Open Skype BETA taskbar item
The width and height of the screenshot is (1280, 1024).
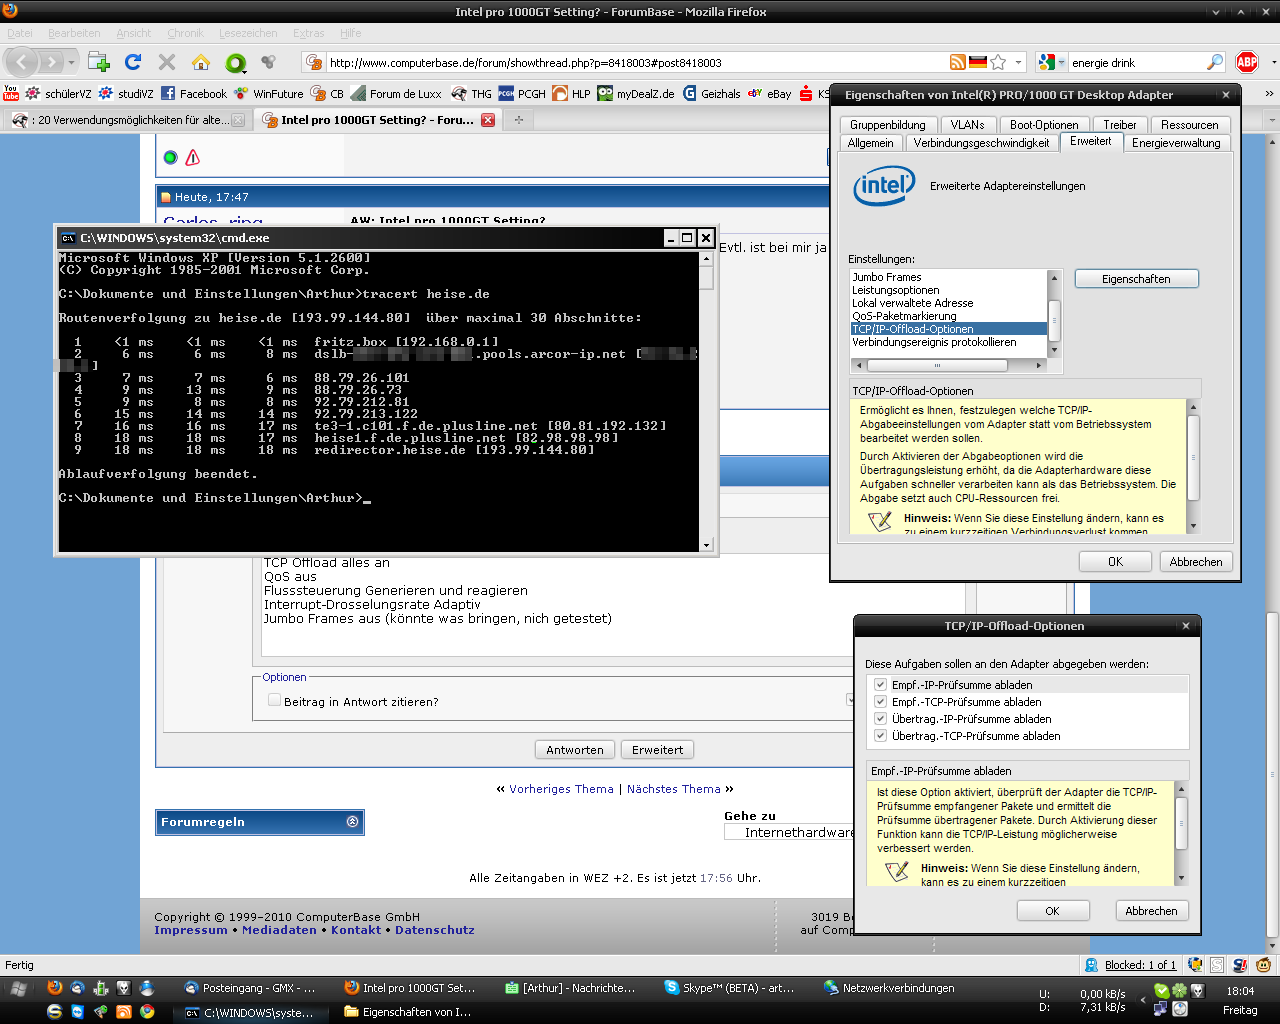(730, 988)
